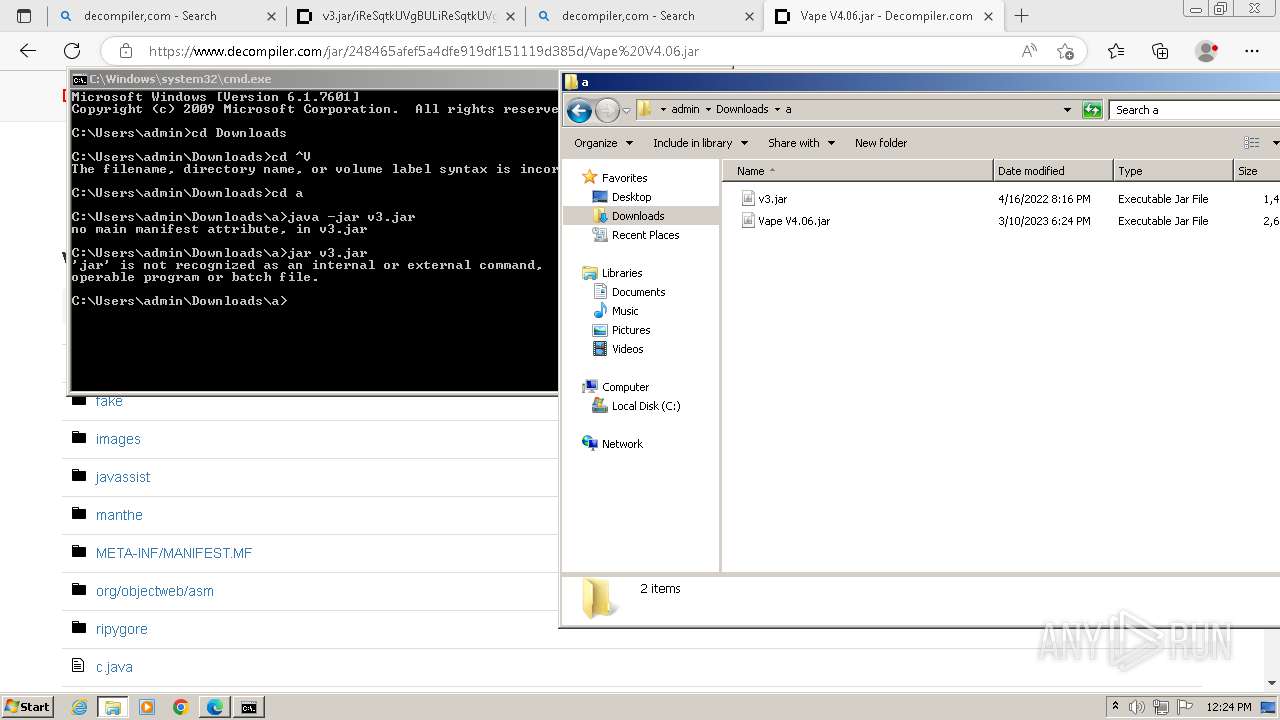This screenshot has width=1280, height=720.
Task: Sort files by Size column
Action: click(1257, 171)
